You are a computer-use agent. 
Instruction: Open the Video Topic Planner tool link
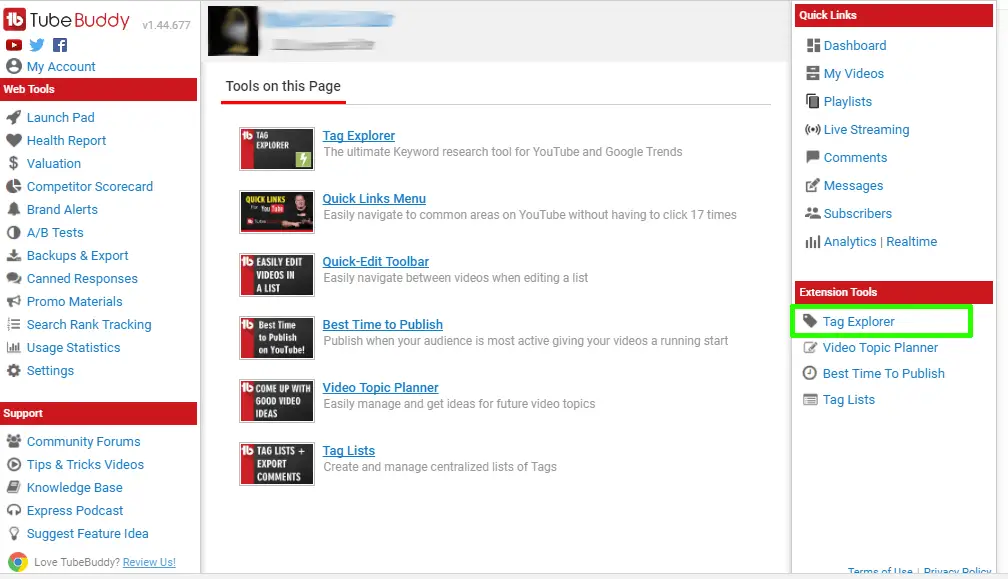[x=381, y=387]
